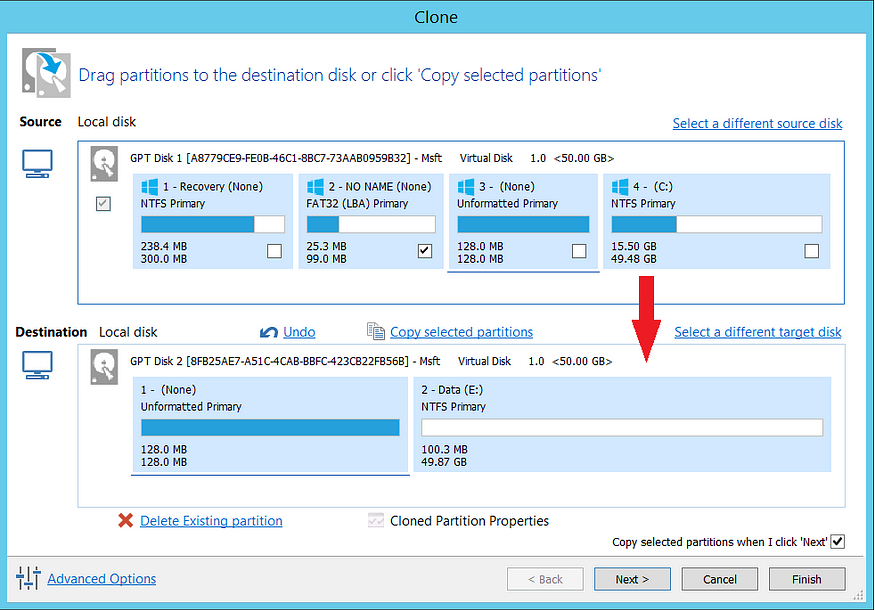Screen dimensions: 875x610
Task: Click the Source label
Action: point(40,122)
